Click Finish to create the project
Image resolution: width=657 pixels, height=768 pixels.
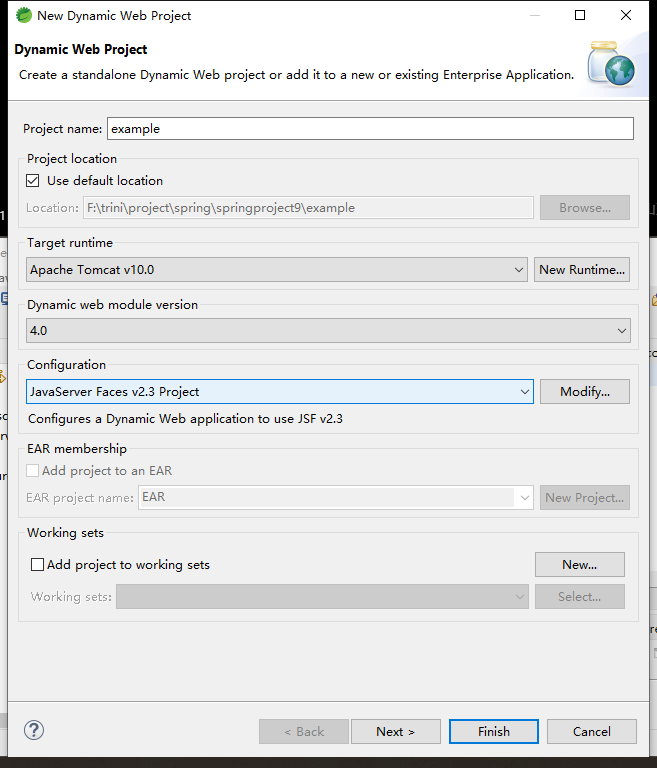493,732
